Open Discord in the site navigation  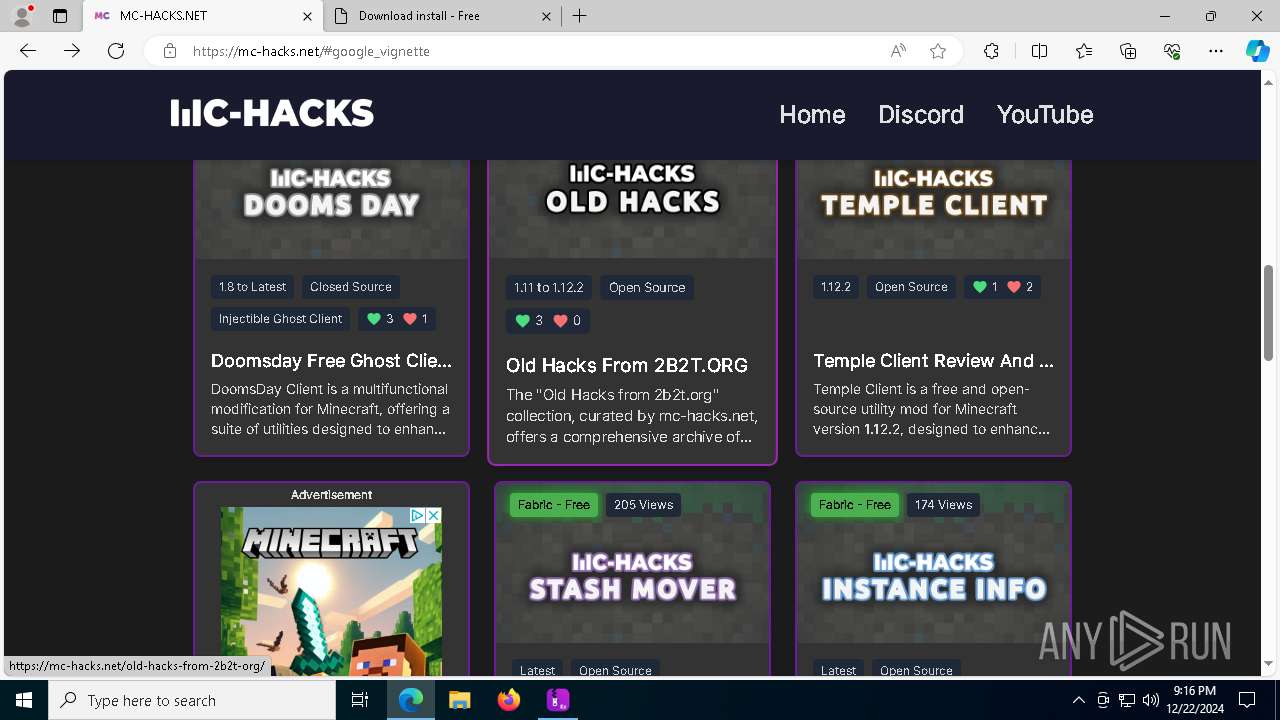tap(921, 114)
